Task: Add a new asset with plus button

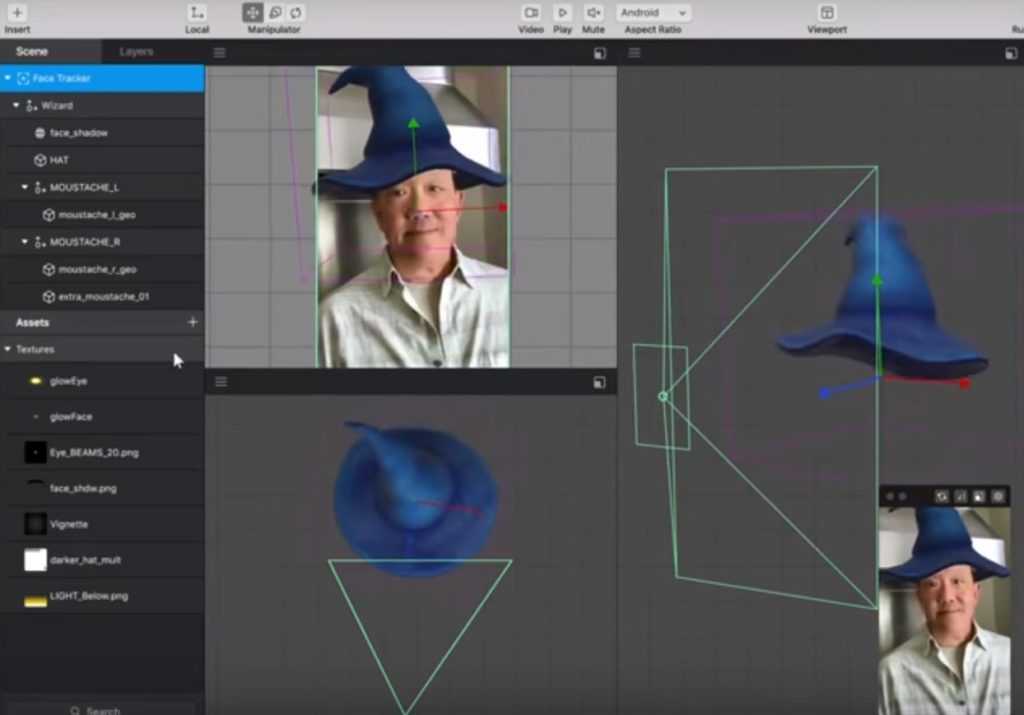Action: pyautogui.click(x=192, y=322)
